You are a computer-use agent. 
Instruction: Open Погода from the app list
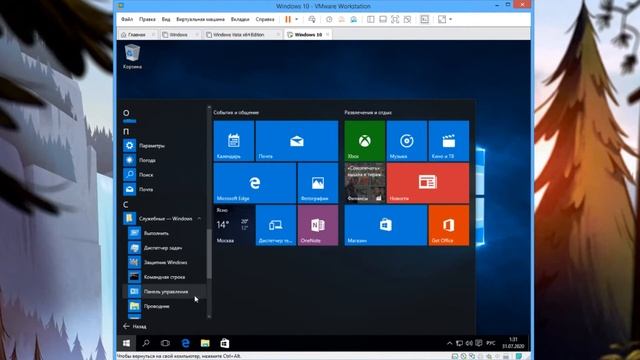point(164,160)
